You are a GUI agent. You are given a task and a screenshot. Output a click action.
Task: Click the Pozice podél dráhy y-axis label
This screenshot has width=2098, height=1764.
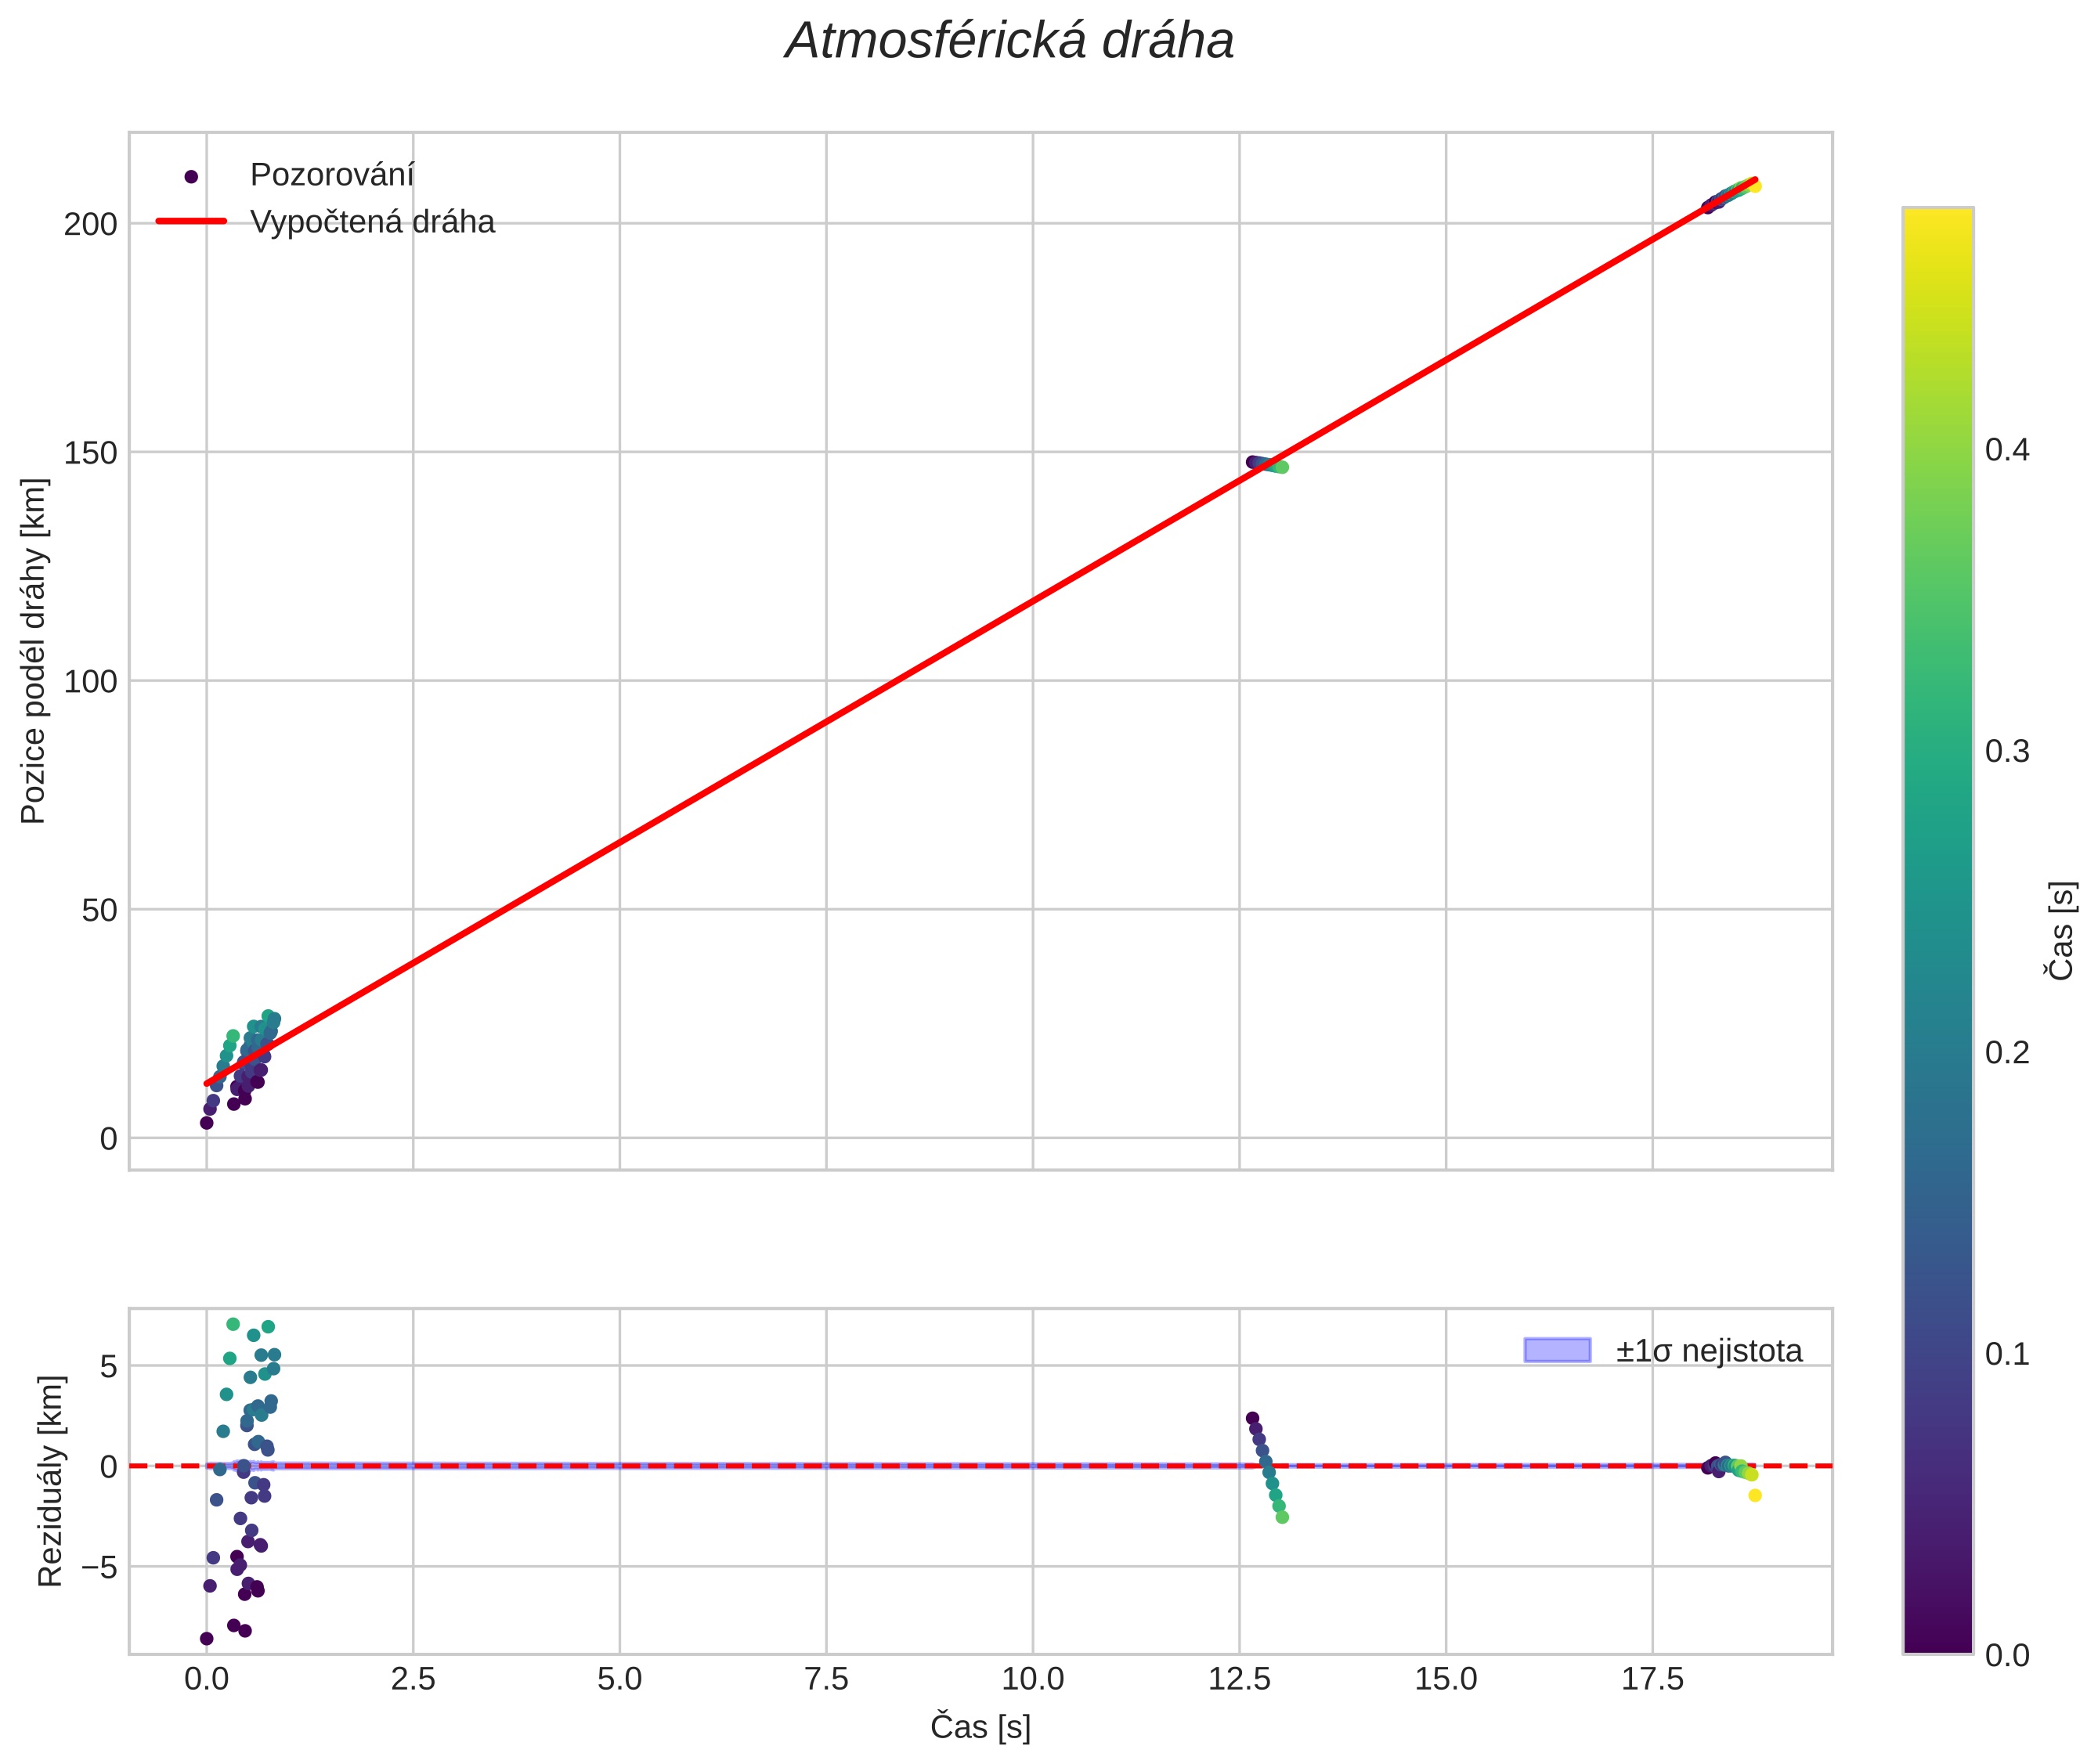click(x=34, y=651)
